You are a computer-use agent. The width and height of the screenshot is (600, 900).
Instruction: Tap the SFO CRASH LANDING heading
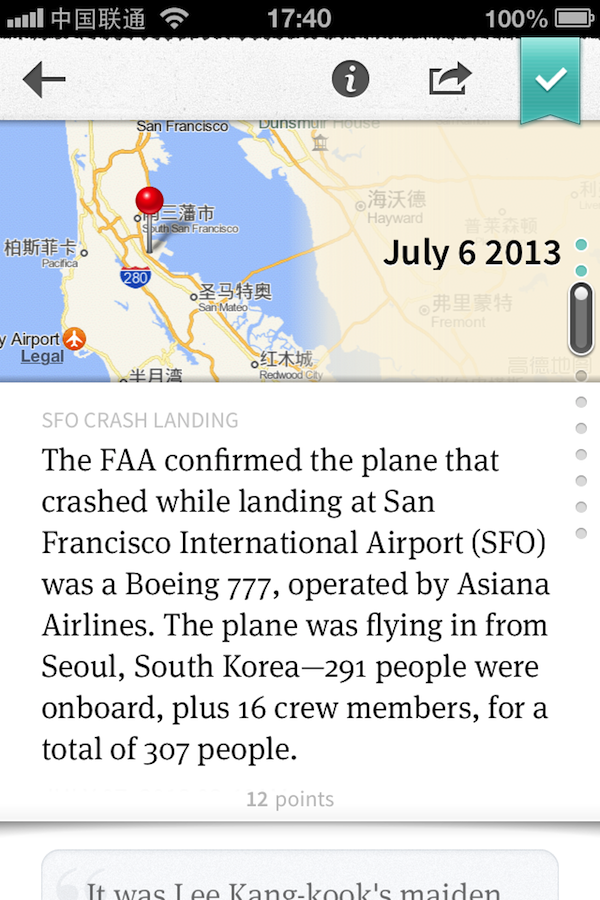coord(140,421)
